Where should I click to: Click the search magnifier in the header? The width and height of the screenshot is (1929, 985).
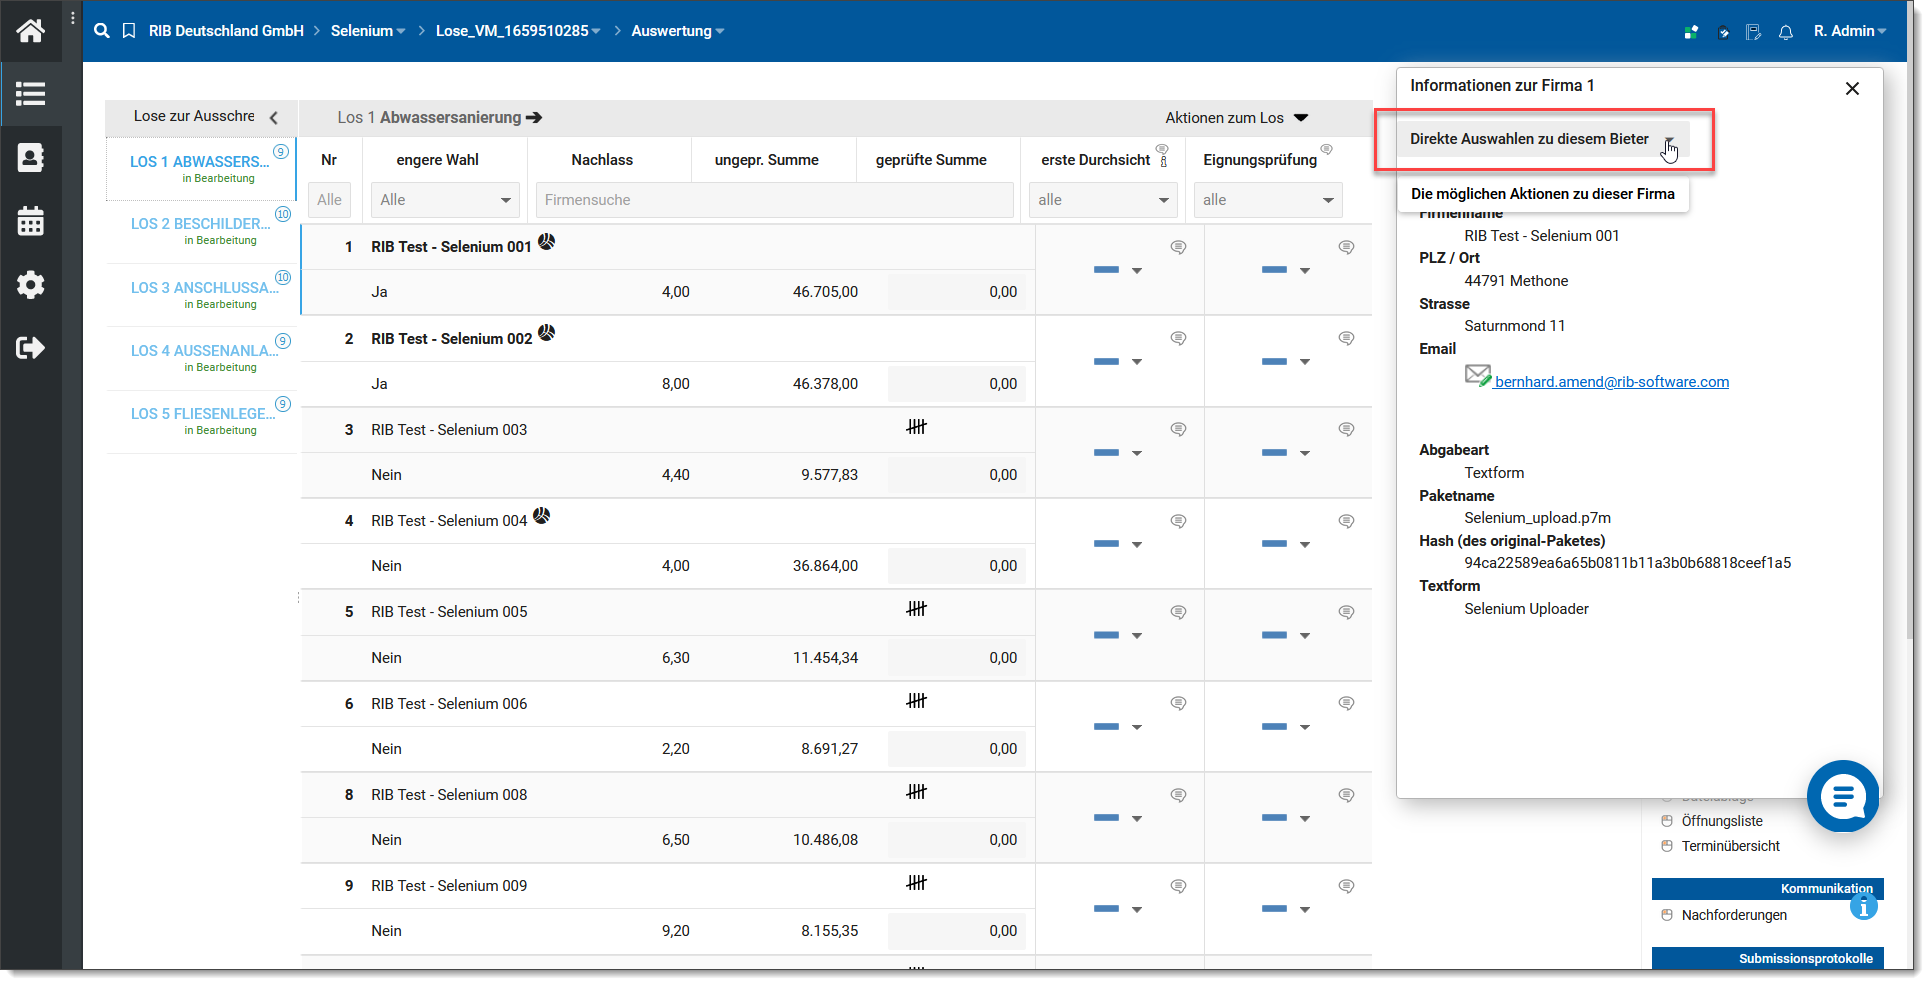(x=102, y=31)
